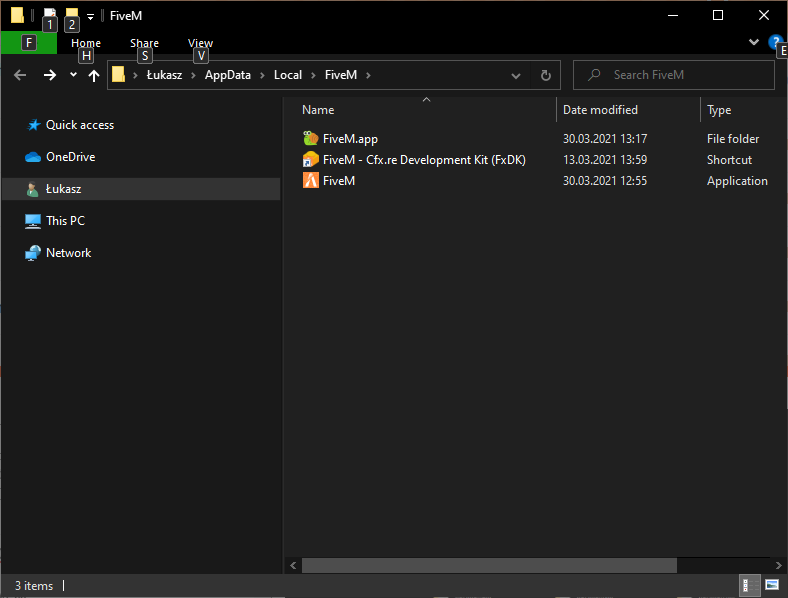Click date 30.03.2021 13:17
This screenshot has width=788, height=598.
[605, 139]
